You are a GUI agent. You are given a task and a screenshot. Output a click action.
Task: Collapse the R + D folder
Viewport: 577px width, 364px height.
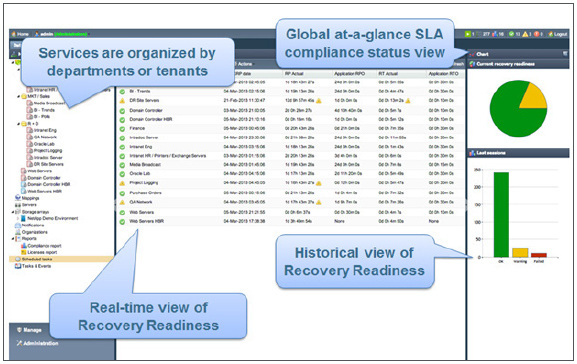[x=18, y=124]
